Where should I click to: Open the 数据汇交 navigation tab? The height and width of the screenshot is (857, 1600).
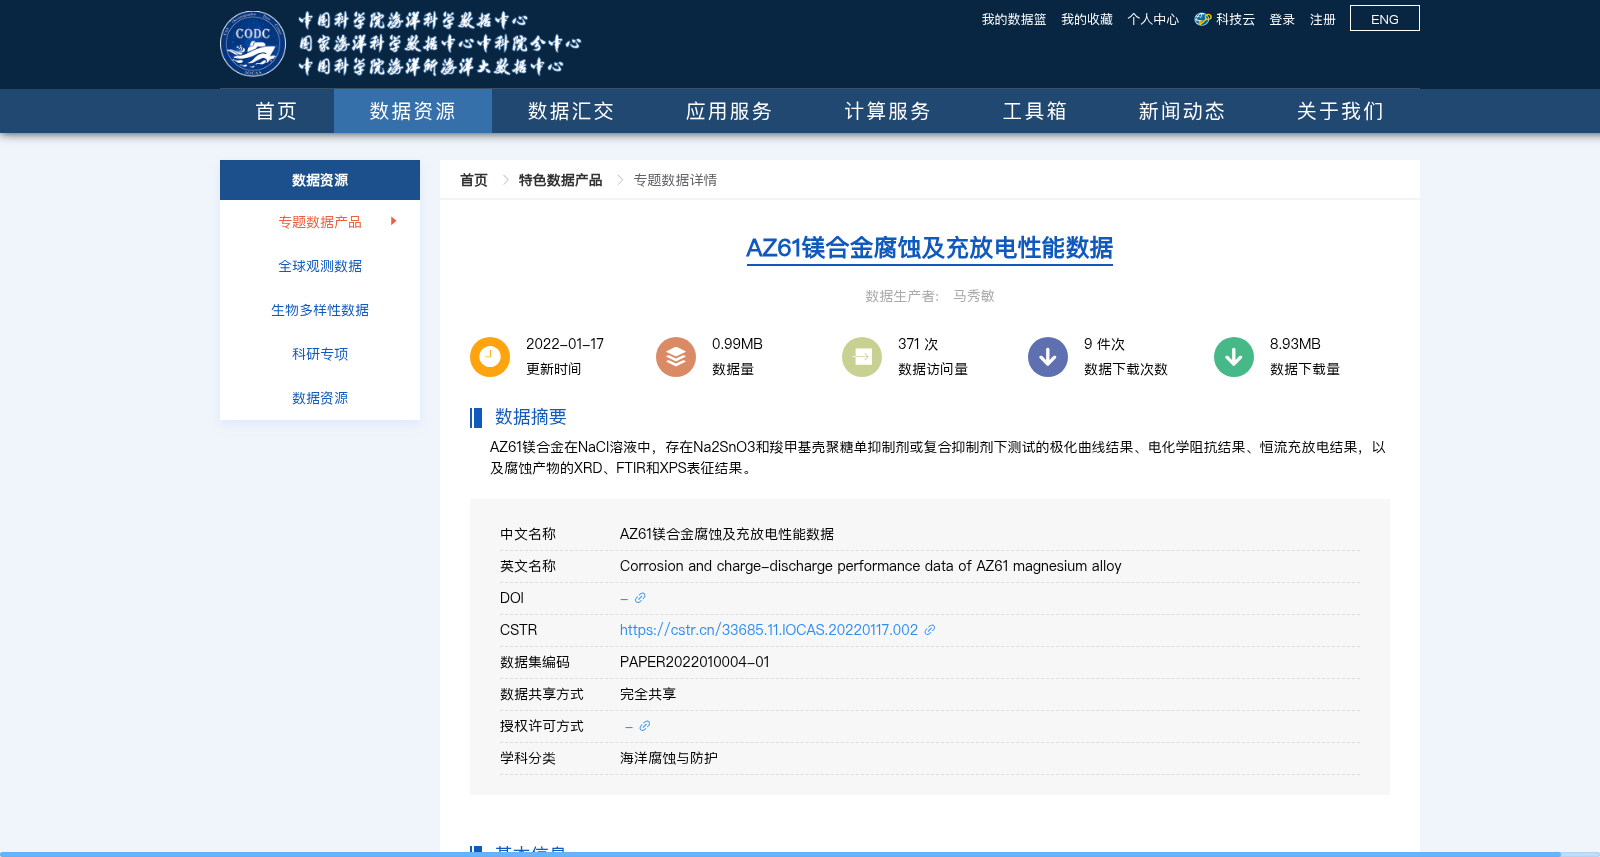point(571,111)
